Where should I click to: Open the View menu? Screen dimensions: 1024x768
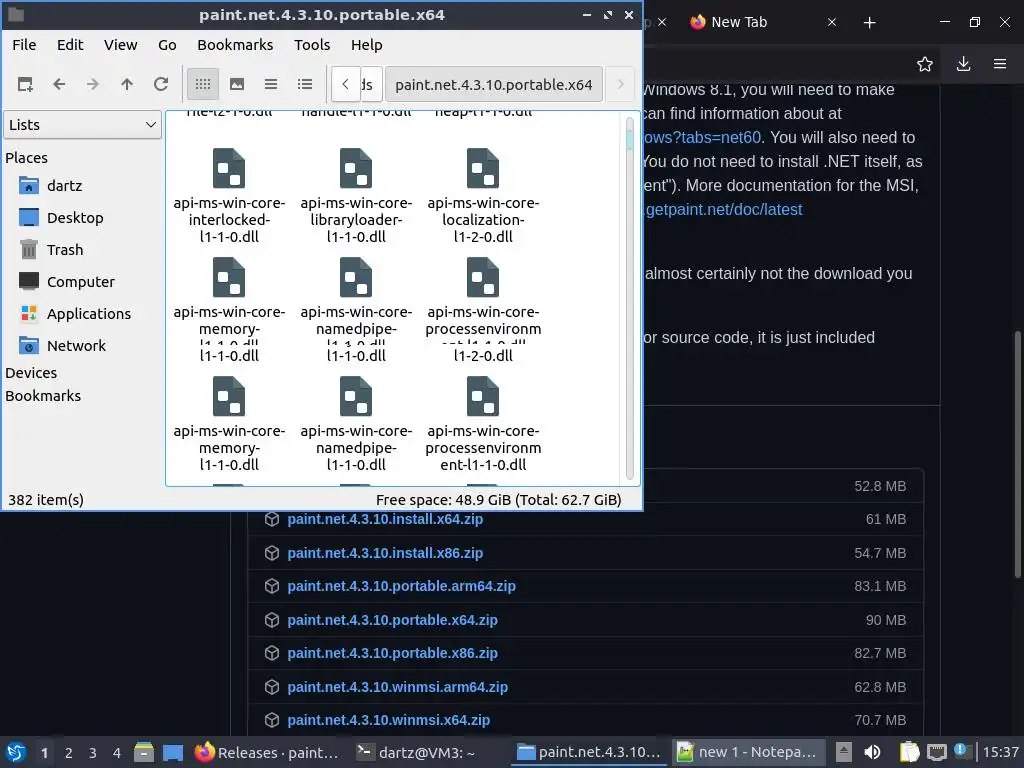[121, 45]
